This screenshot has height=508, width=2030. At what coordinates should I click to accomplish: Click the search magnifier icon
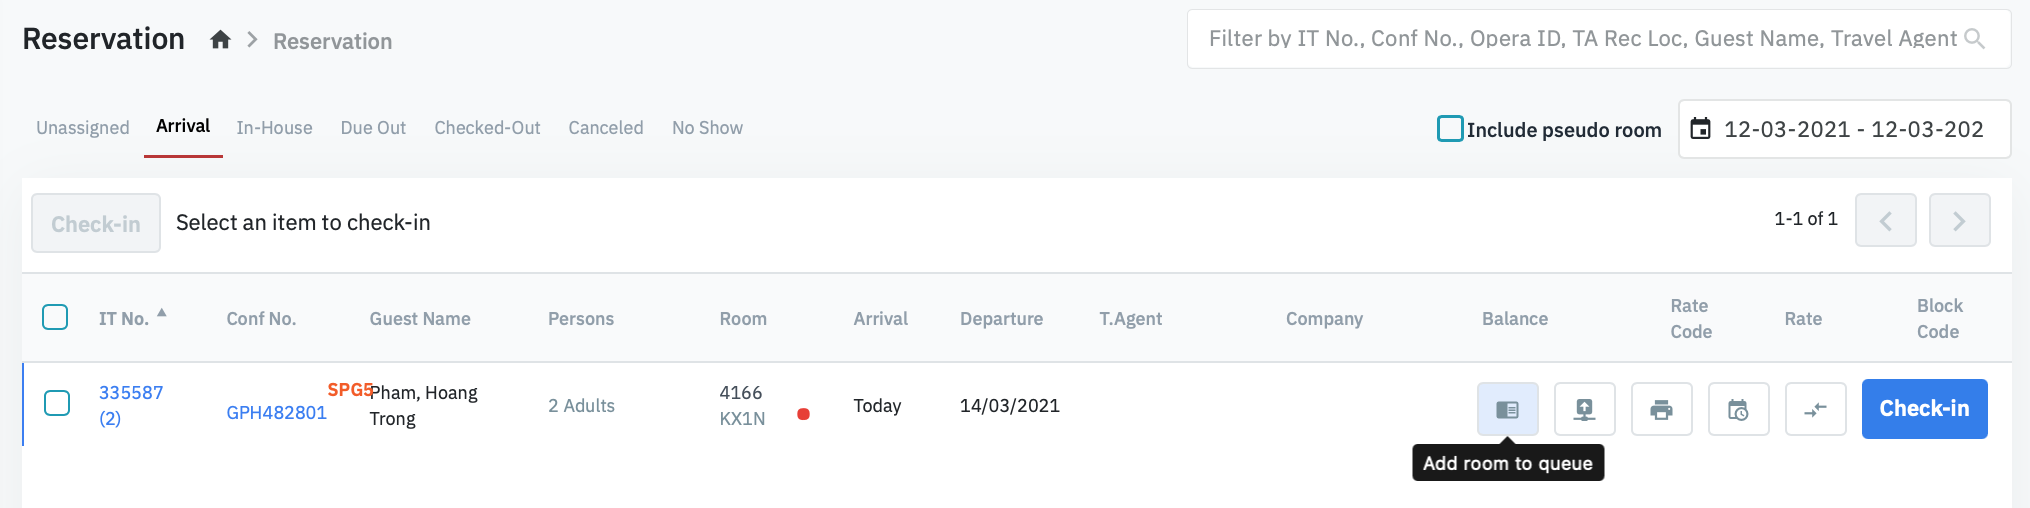[x=1974, y=39]
